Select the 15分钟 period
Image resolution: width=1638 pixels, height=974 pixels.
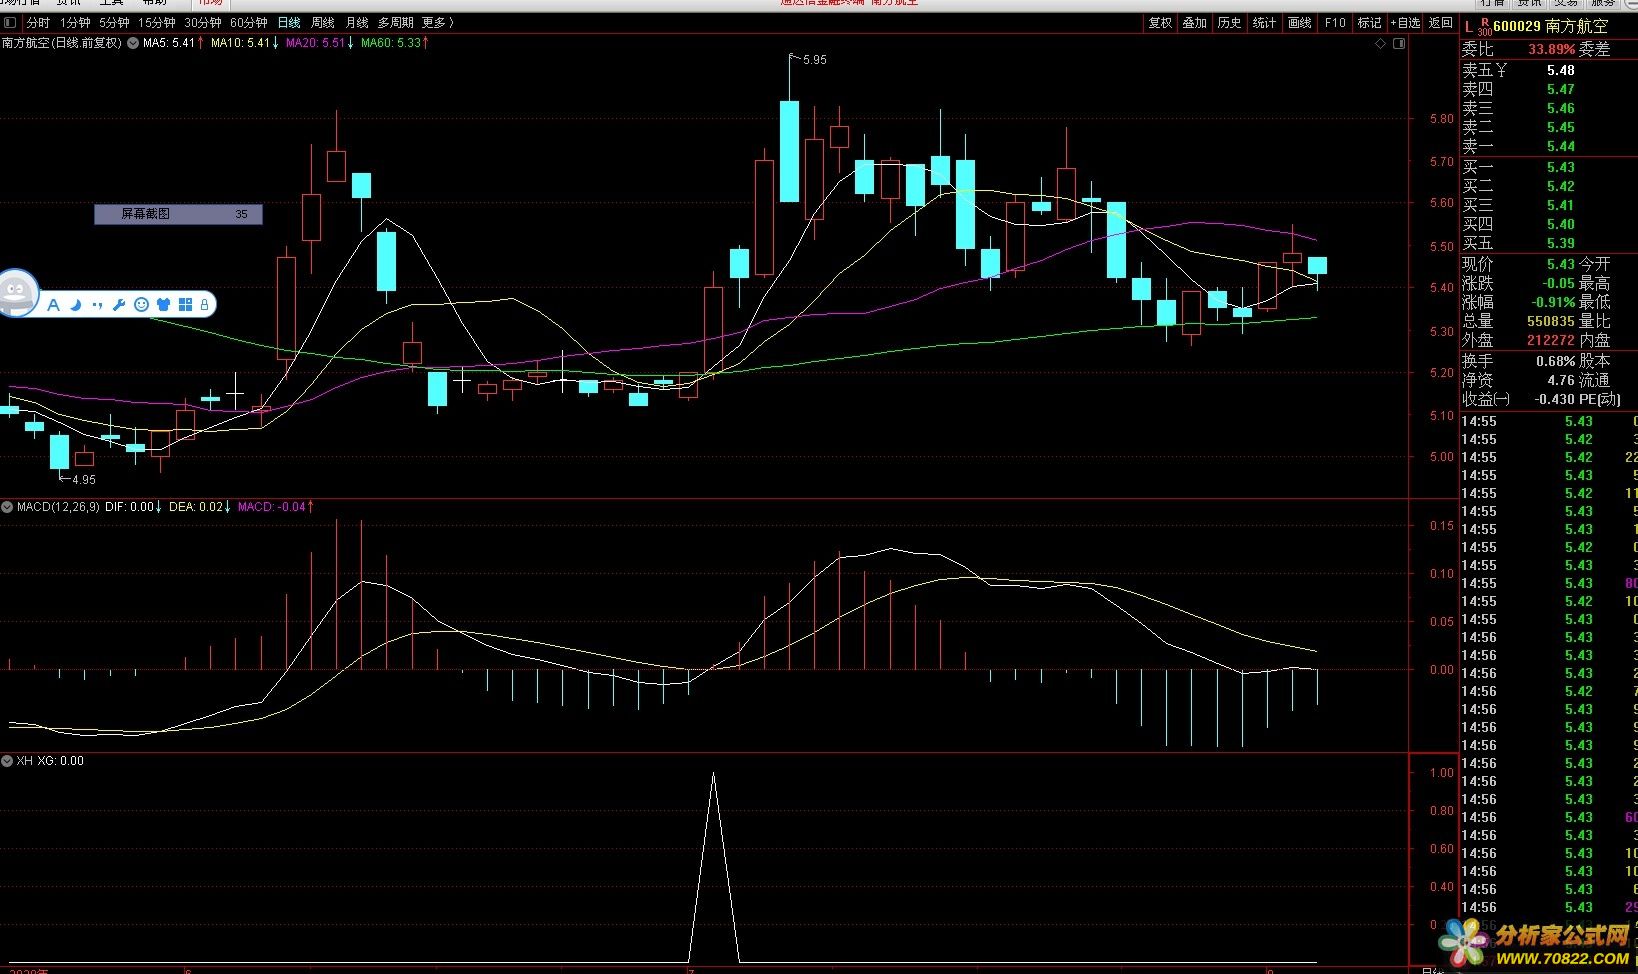tap(157, 22)
